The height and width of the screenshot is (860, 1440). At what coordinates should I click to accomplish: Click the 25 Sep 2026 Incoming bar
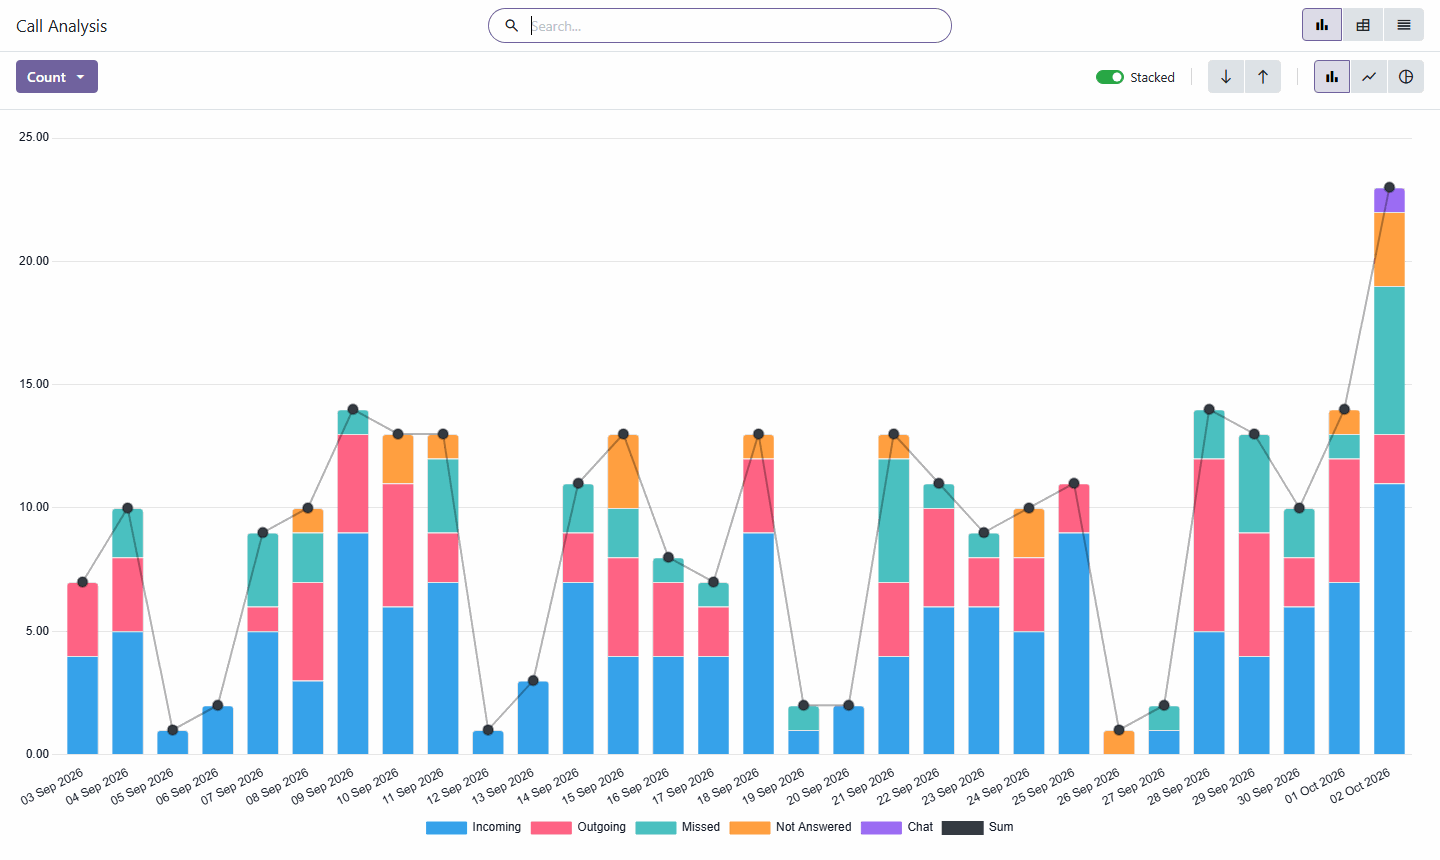pos(1074,643)
